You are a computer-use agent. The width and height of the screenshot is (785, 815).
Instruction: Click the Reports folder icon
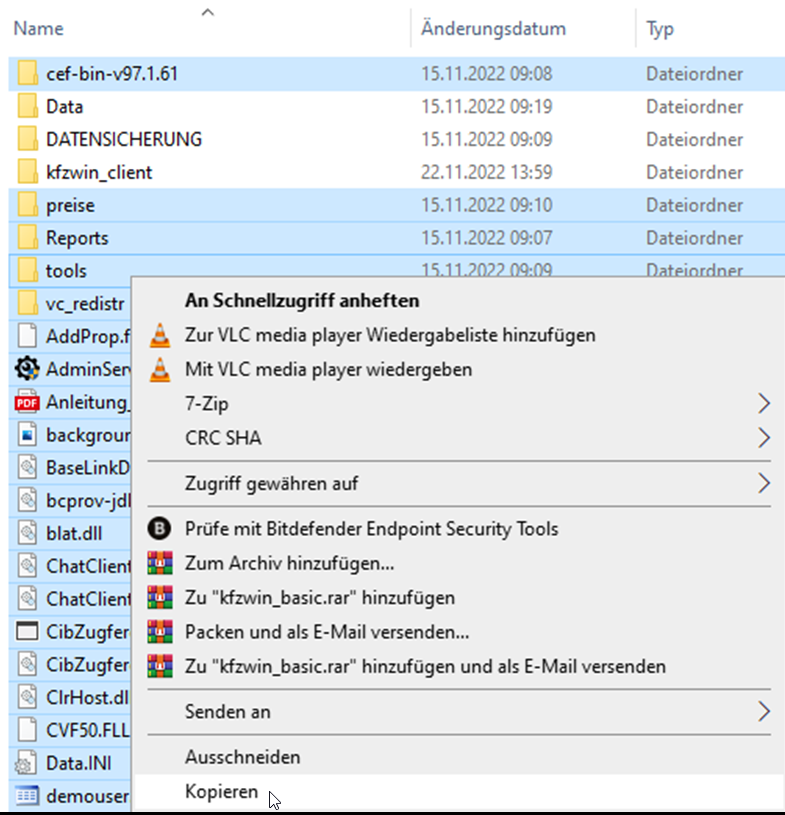pos(27,238)
